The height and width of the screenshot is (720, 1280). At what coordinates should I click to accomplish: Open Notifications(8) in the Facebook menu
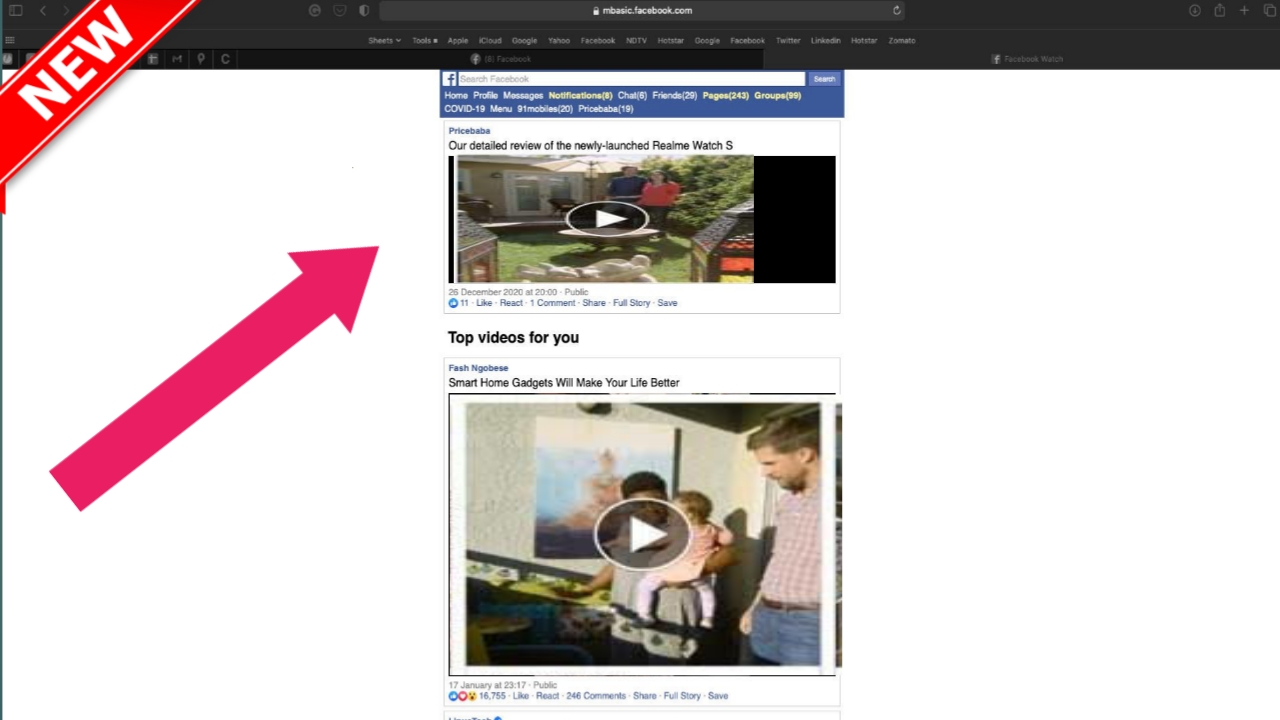pyautogui.click(x=579, y=95)
